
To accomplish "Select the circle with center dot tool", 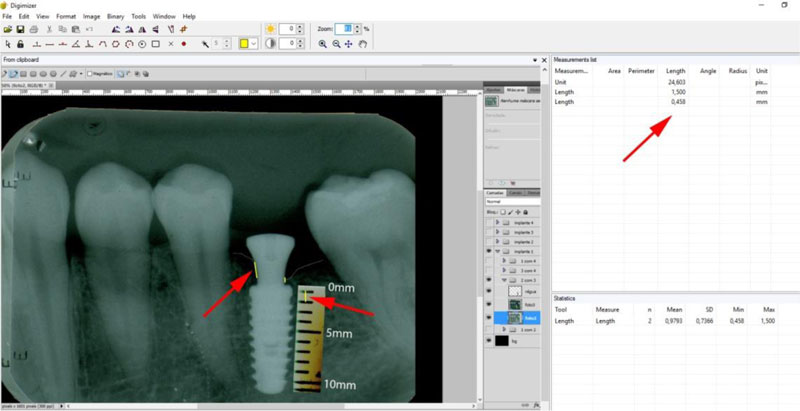I will 142,44.
